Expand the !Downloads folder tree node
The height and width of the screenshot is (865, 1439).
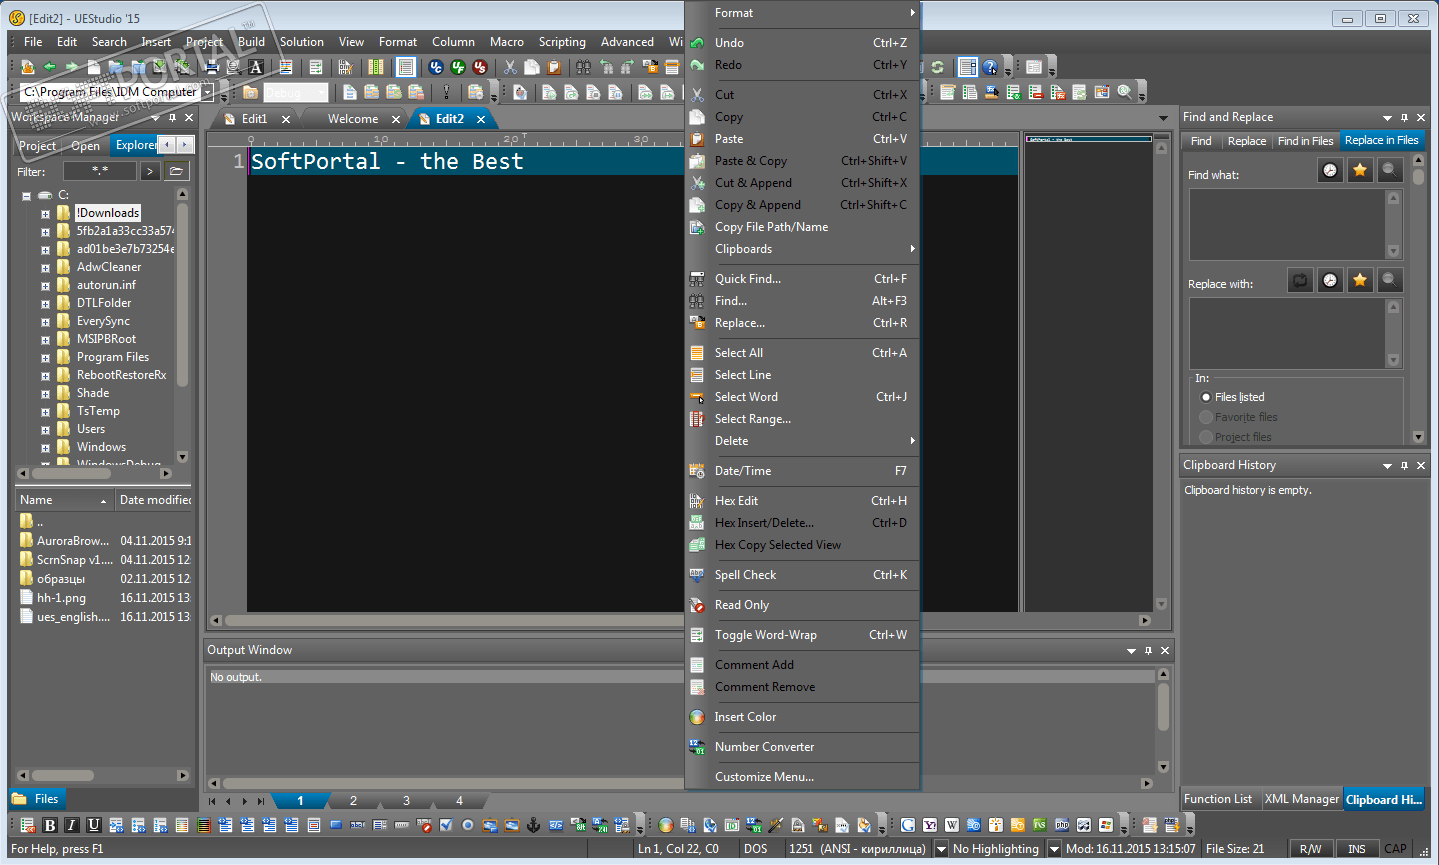pyautogui.click(x=45, y=214)
